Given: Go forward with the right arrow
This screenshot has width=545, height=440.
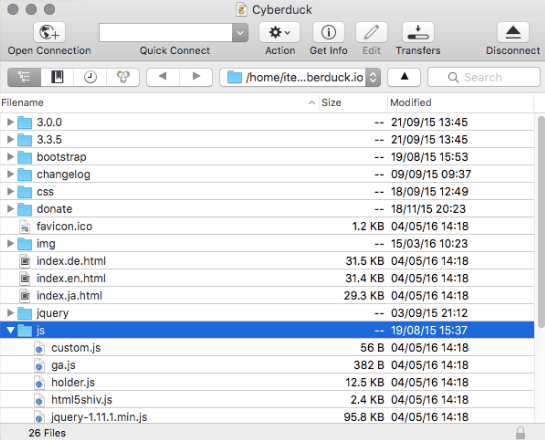Looking at the screenshot, I should coord(196,77).
